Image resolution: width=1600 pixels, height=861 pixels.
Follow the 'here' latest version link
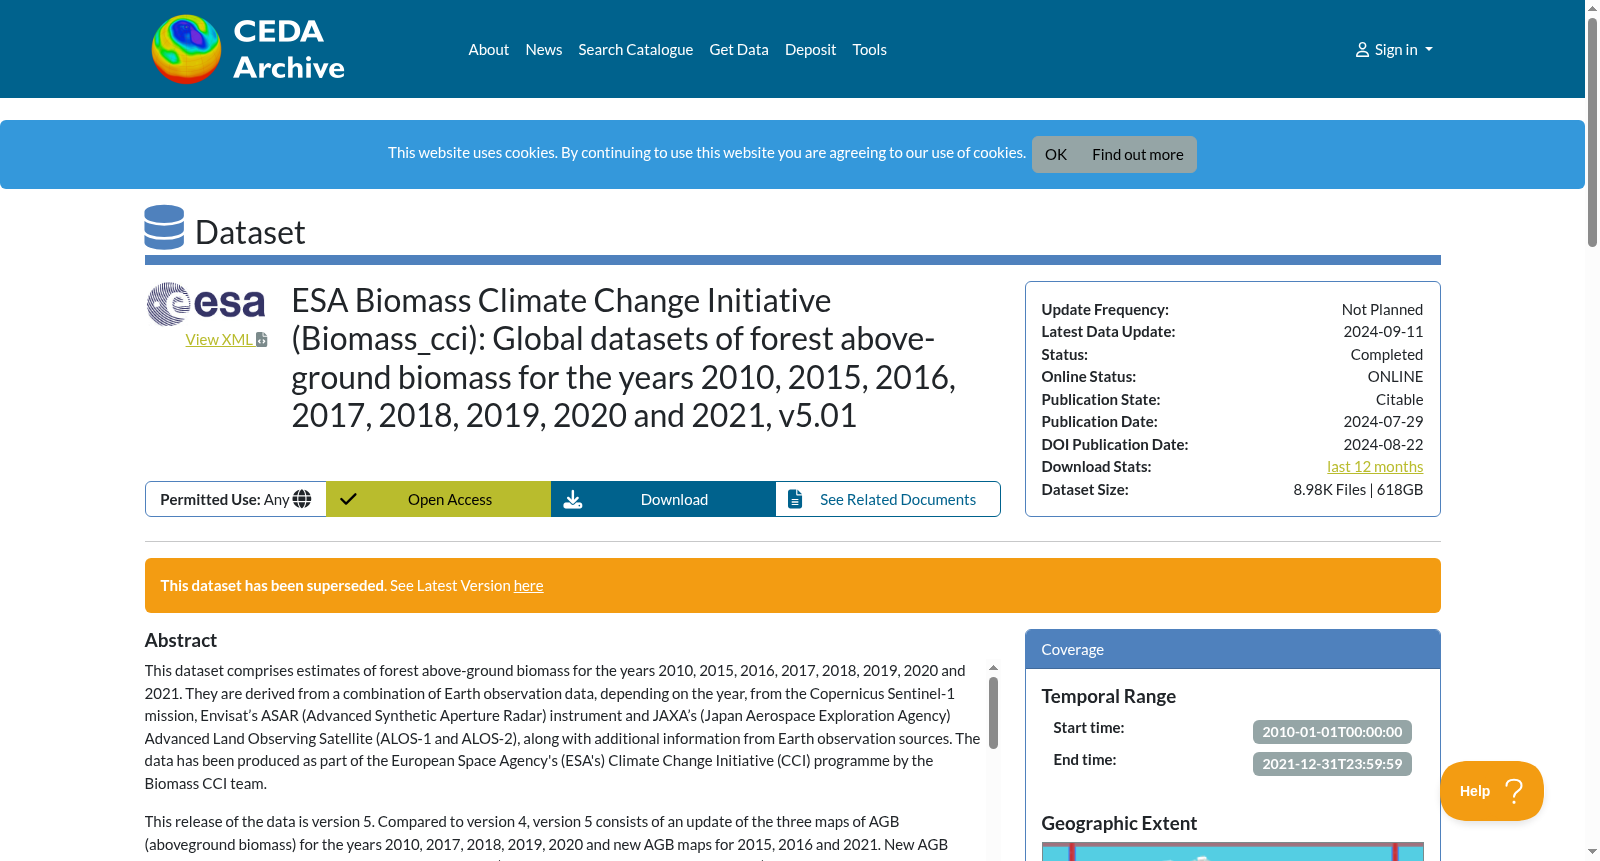coord(529,586)
